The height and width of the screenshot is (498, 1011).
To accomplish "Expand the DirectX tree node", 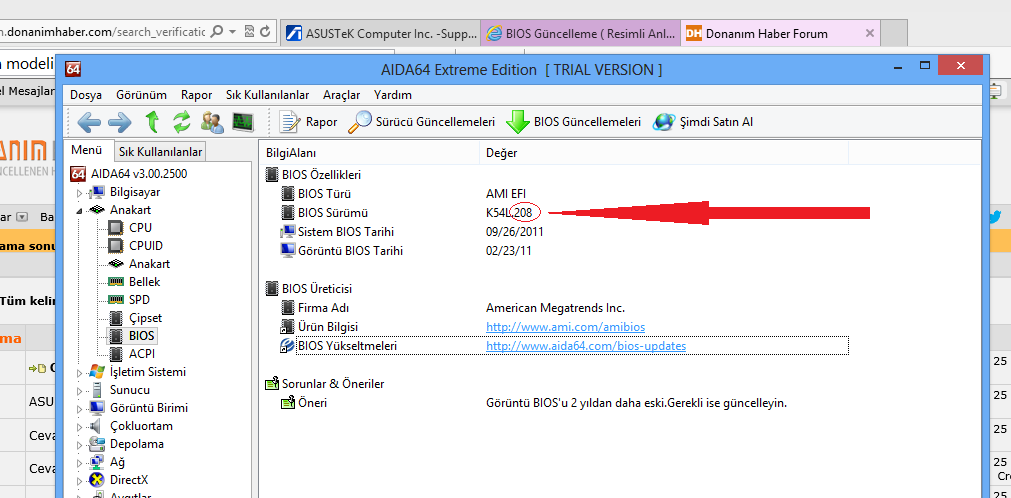I will (79, 481).
